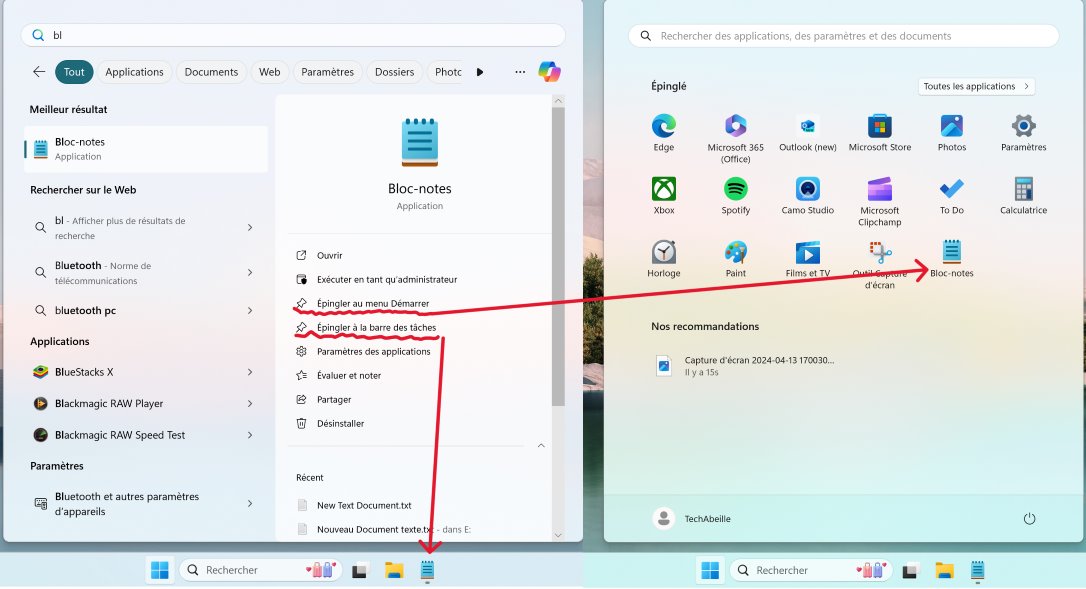Open To Do pinned app

[952, 189]
